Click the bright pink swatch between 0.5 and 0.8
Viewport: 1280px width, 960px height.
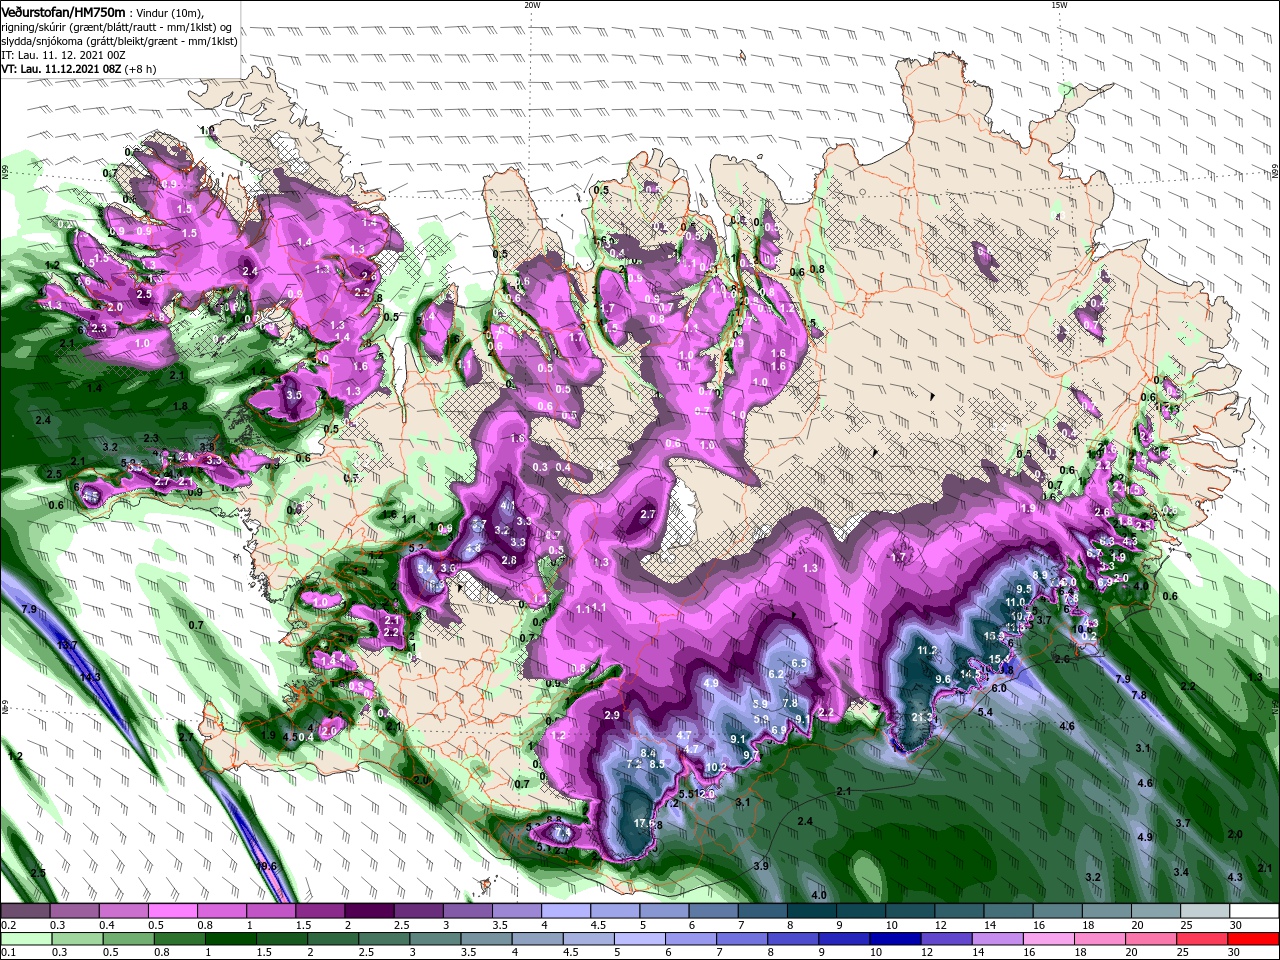coord(172,911)
